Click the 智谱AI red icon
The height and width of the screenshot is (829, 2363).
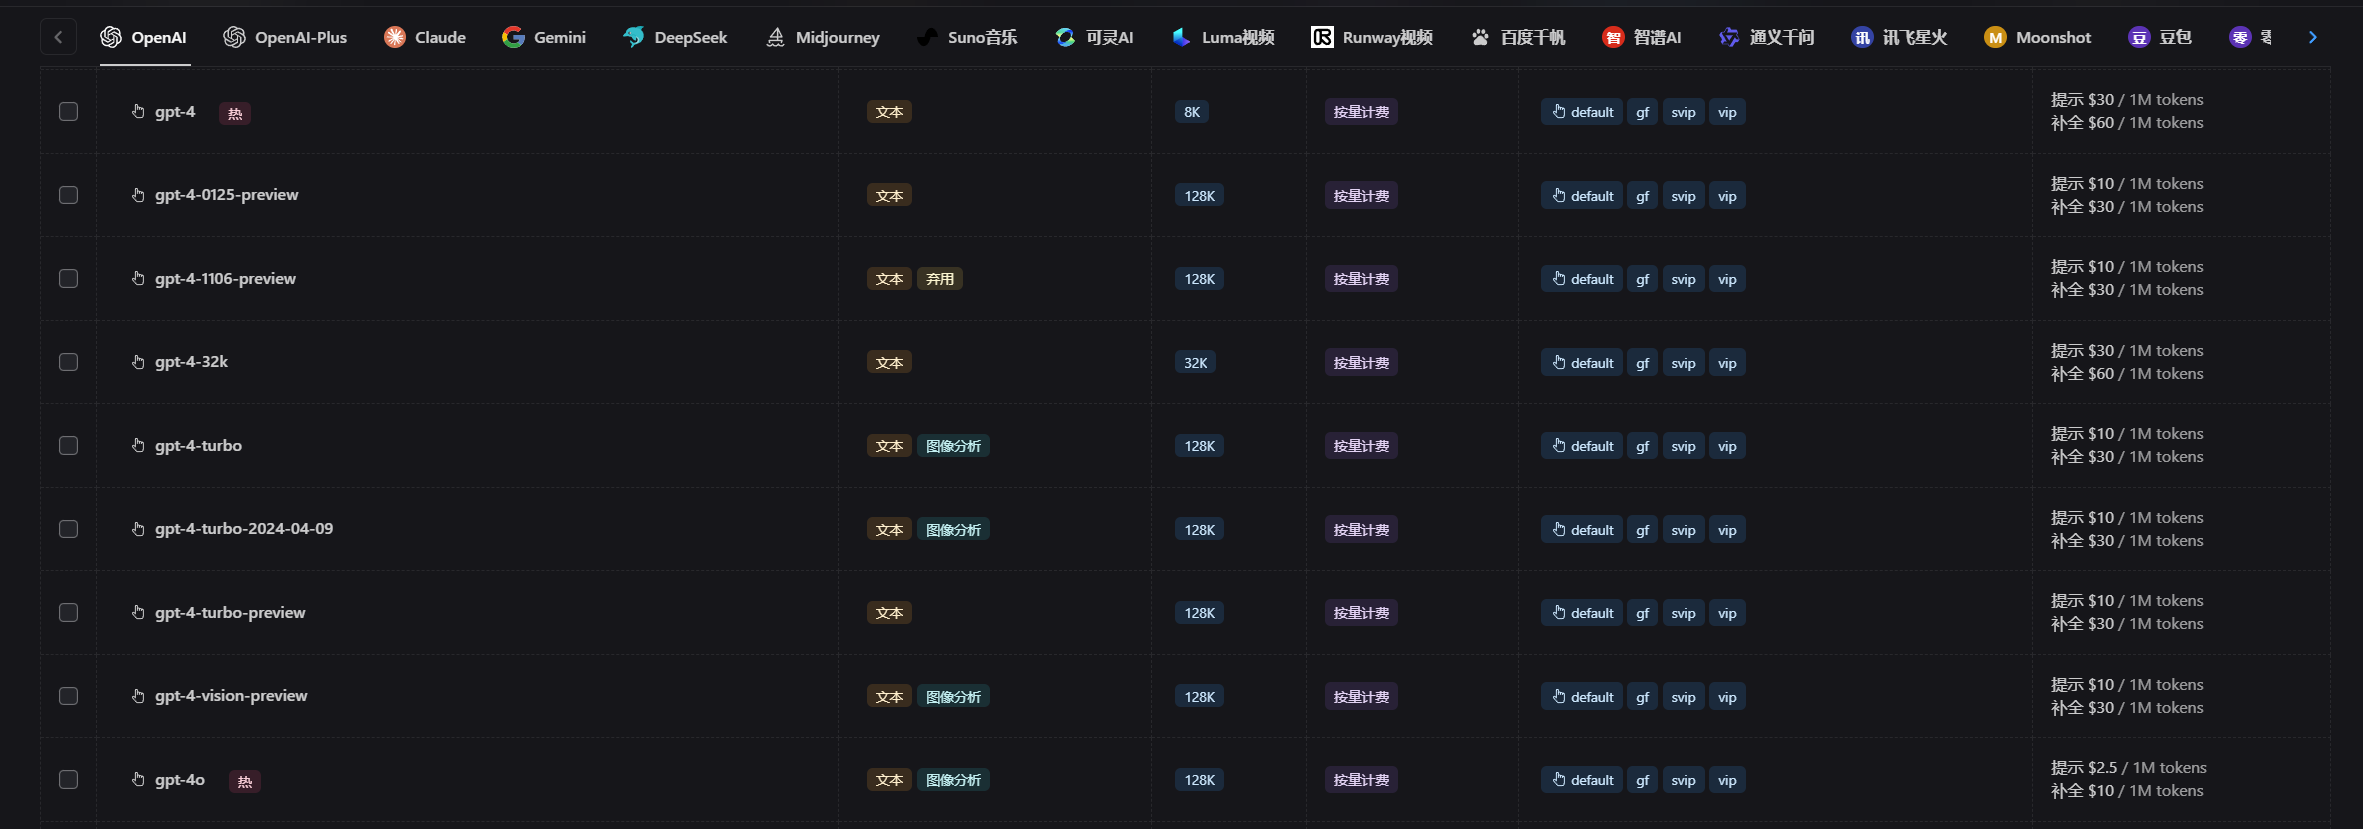(x=1613, y=37)
